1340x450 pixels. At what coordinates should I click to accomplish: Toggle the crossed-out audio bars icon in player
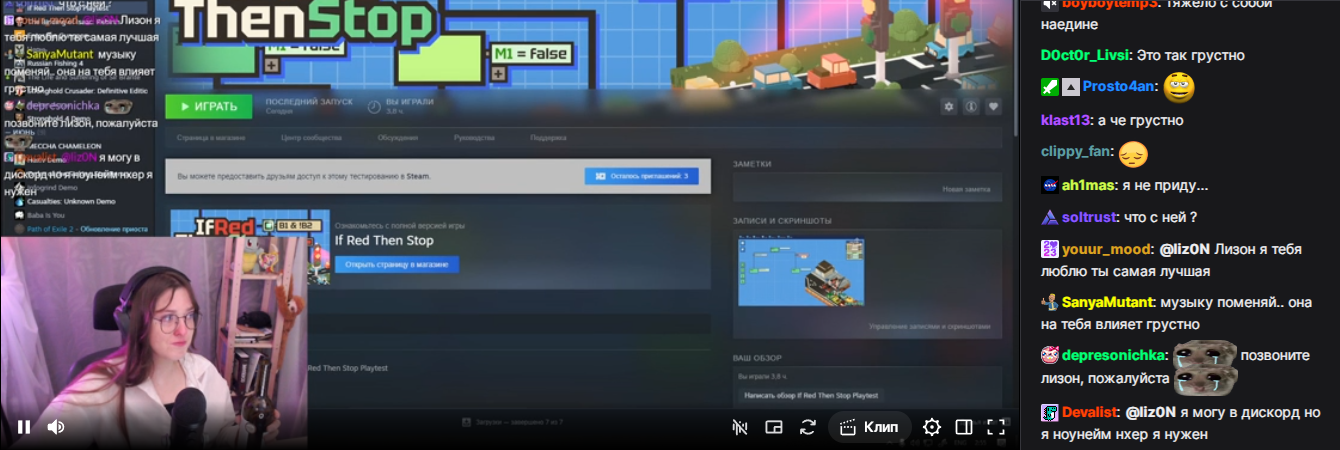click(740, 427)
